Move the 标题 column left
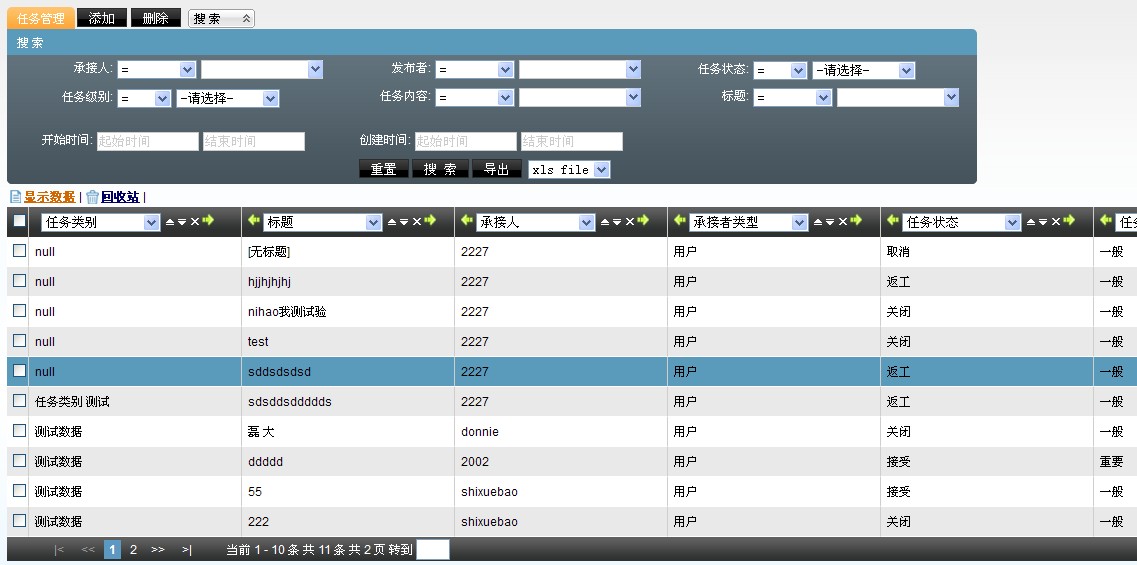The image size is (1137, 565). (x=254, y=221)
